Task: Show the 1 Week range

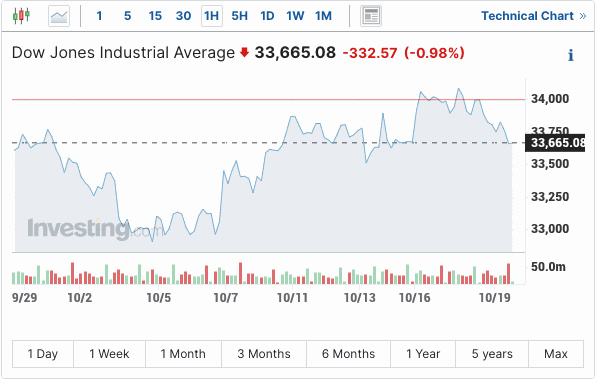Action: [109, 354]
